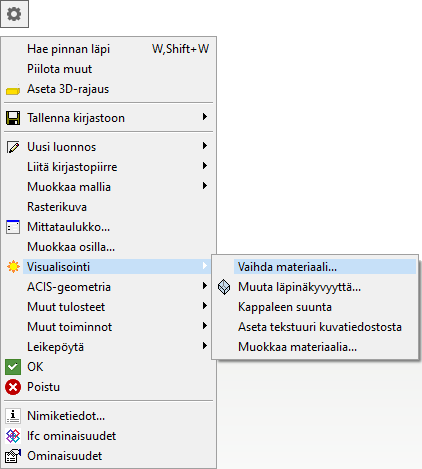Confirm with the OK entry
This screenshot has width=422, height=469.
click(x=108, y=367)
